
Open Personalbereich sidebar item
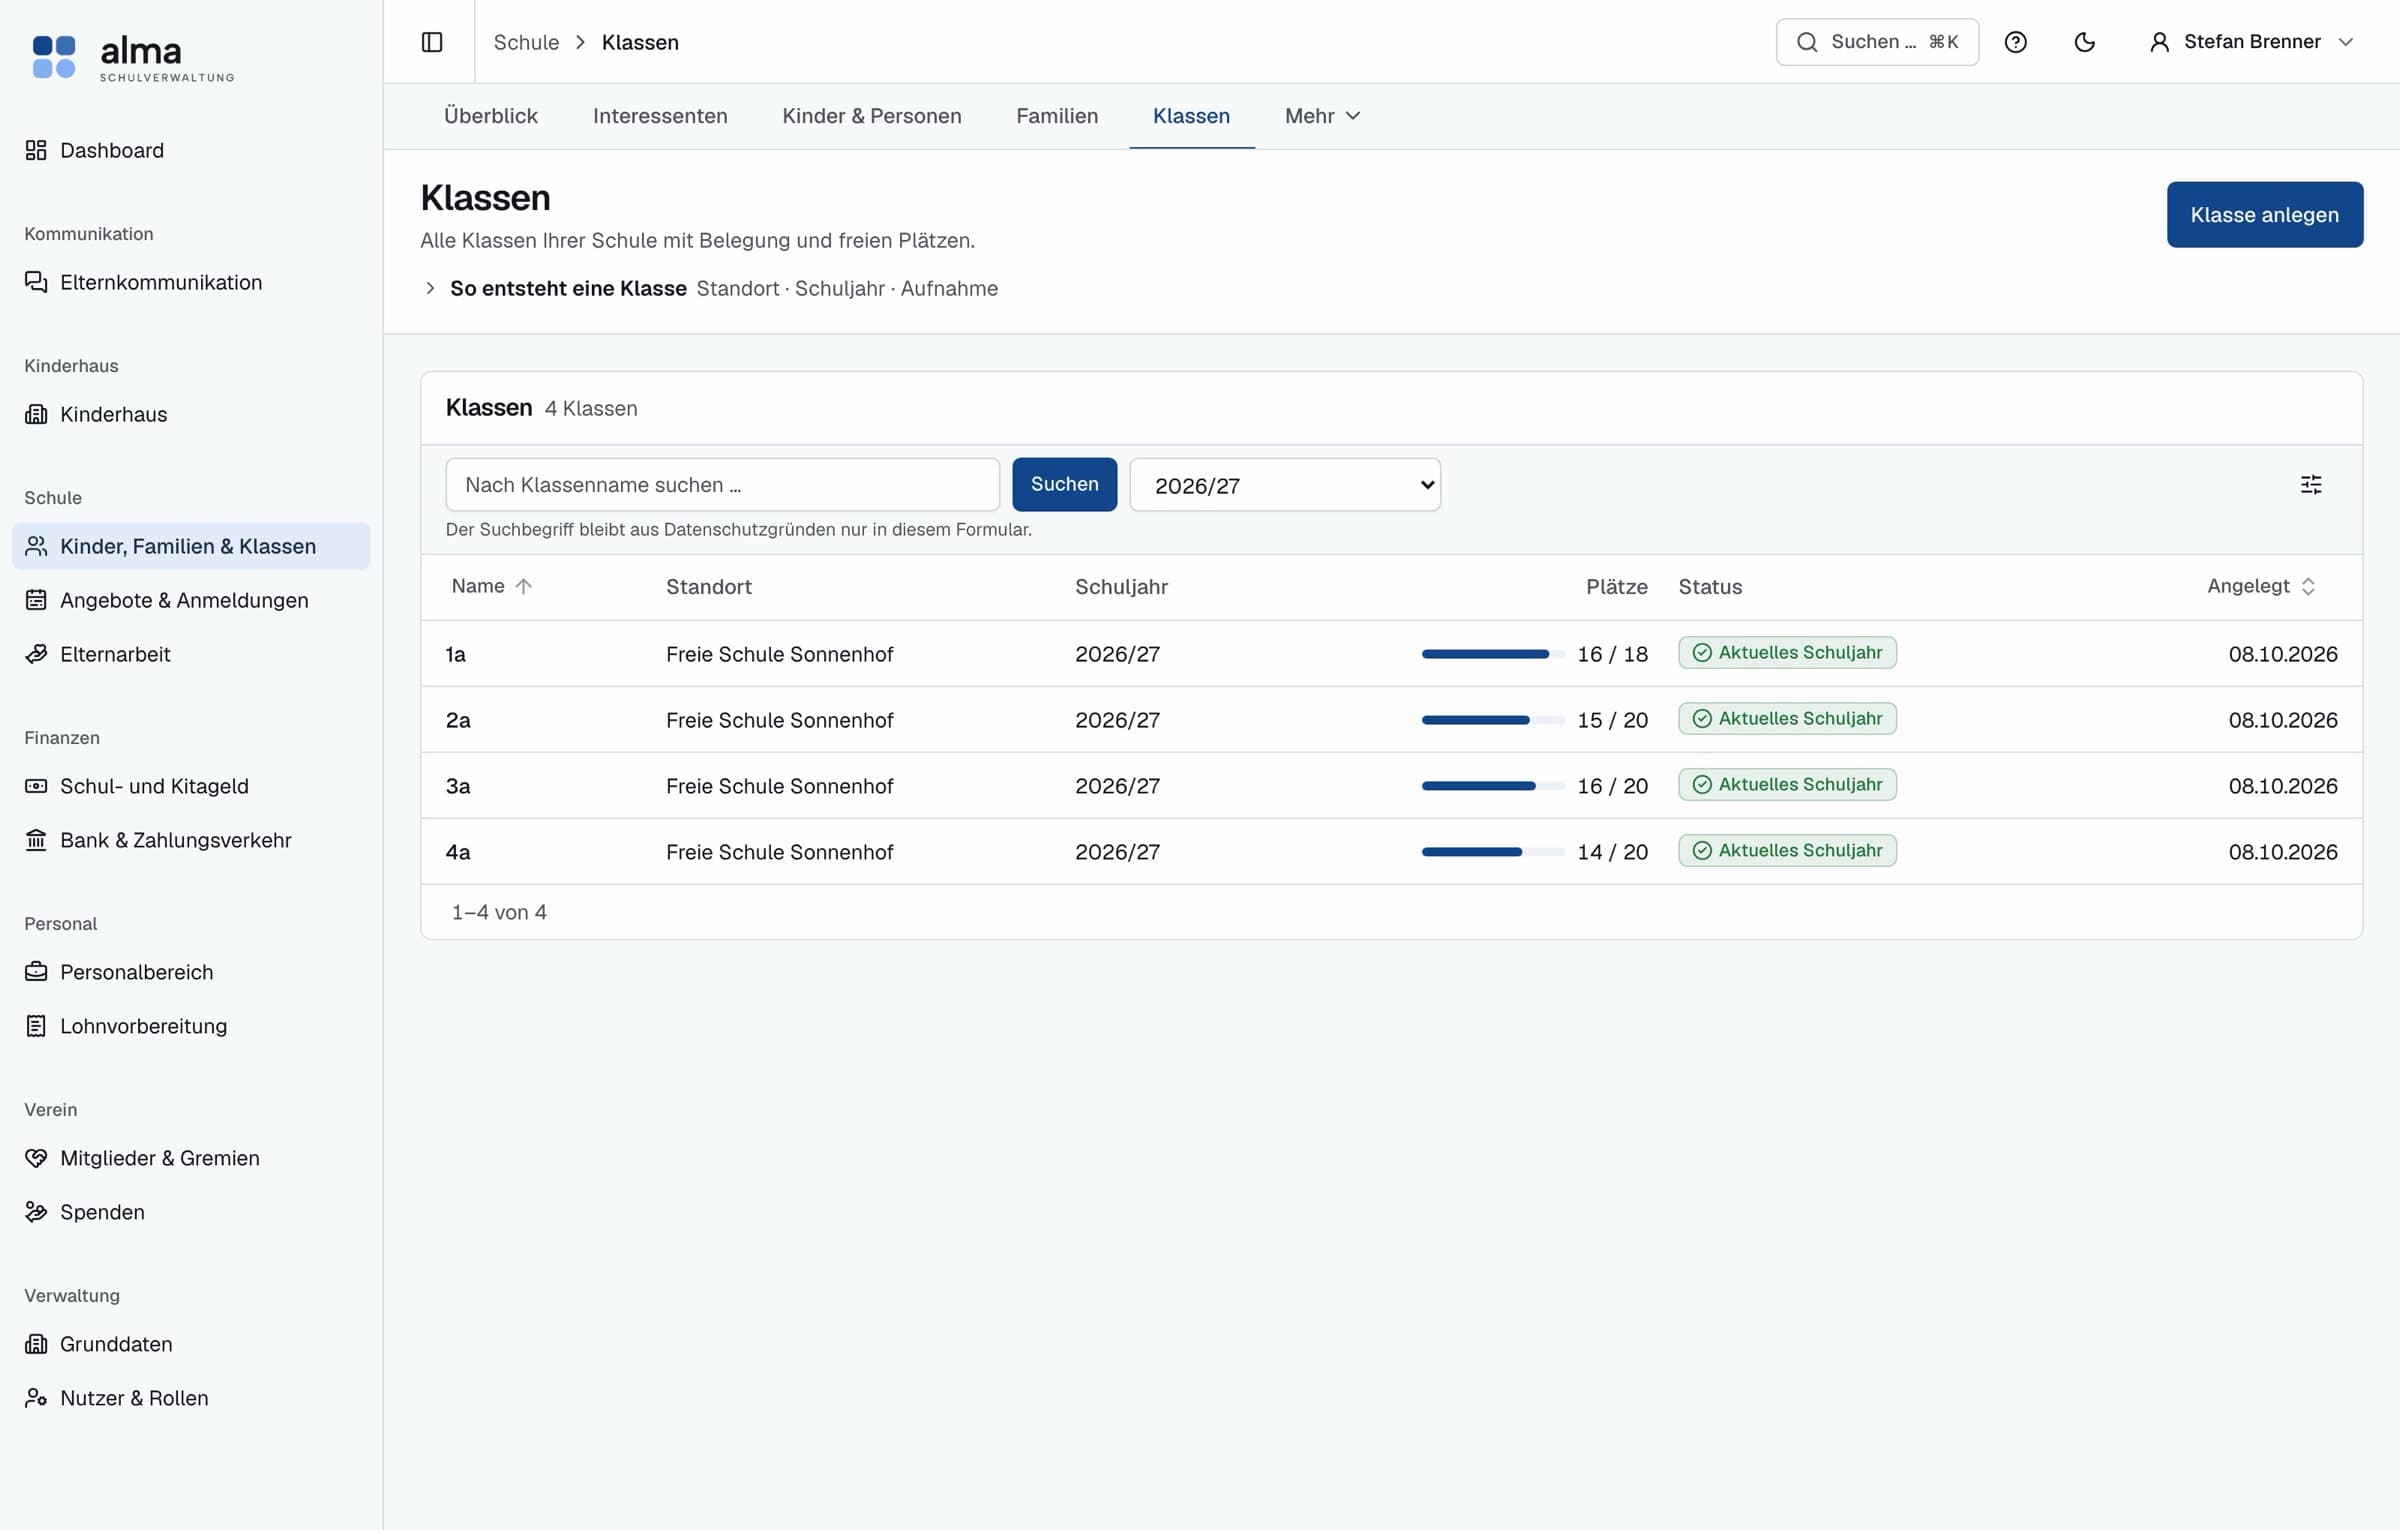tap(191, 972)
